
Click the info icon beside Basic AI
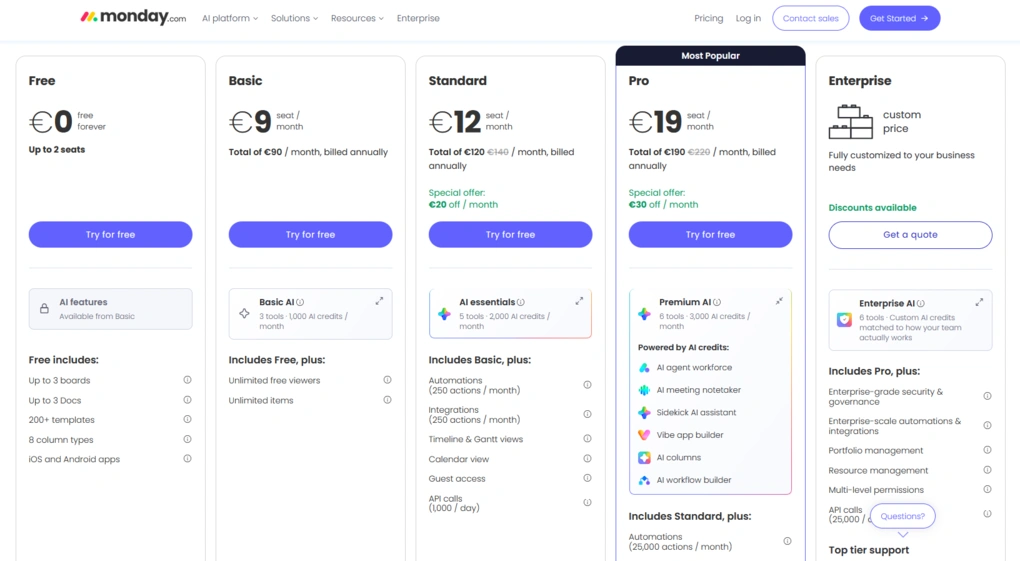click(300, 302)
